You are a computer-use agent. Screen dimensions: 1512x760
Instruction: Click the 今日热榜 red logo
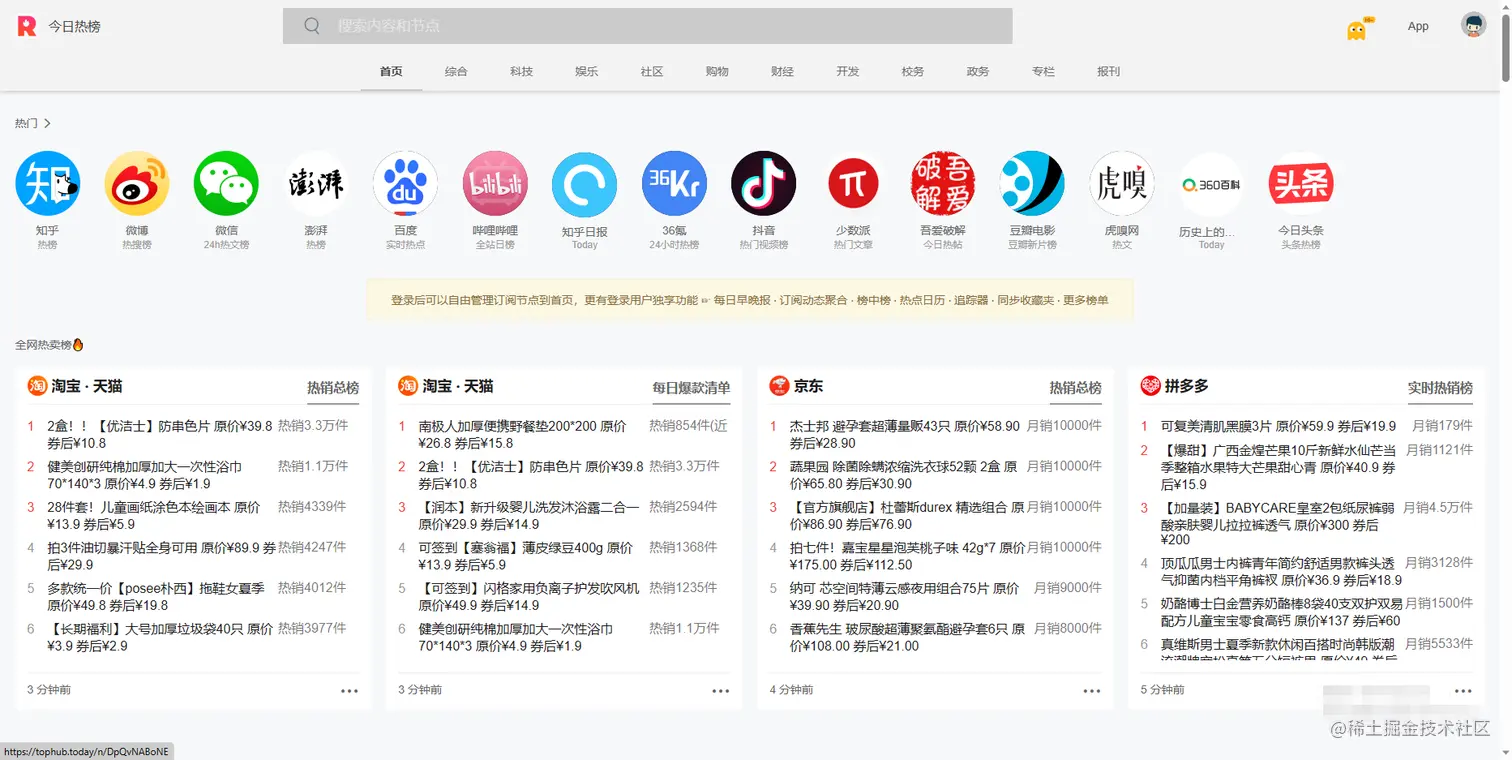coord(27,27)
